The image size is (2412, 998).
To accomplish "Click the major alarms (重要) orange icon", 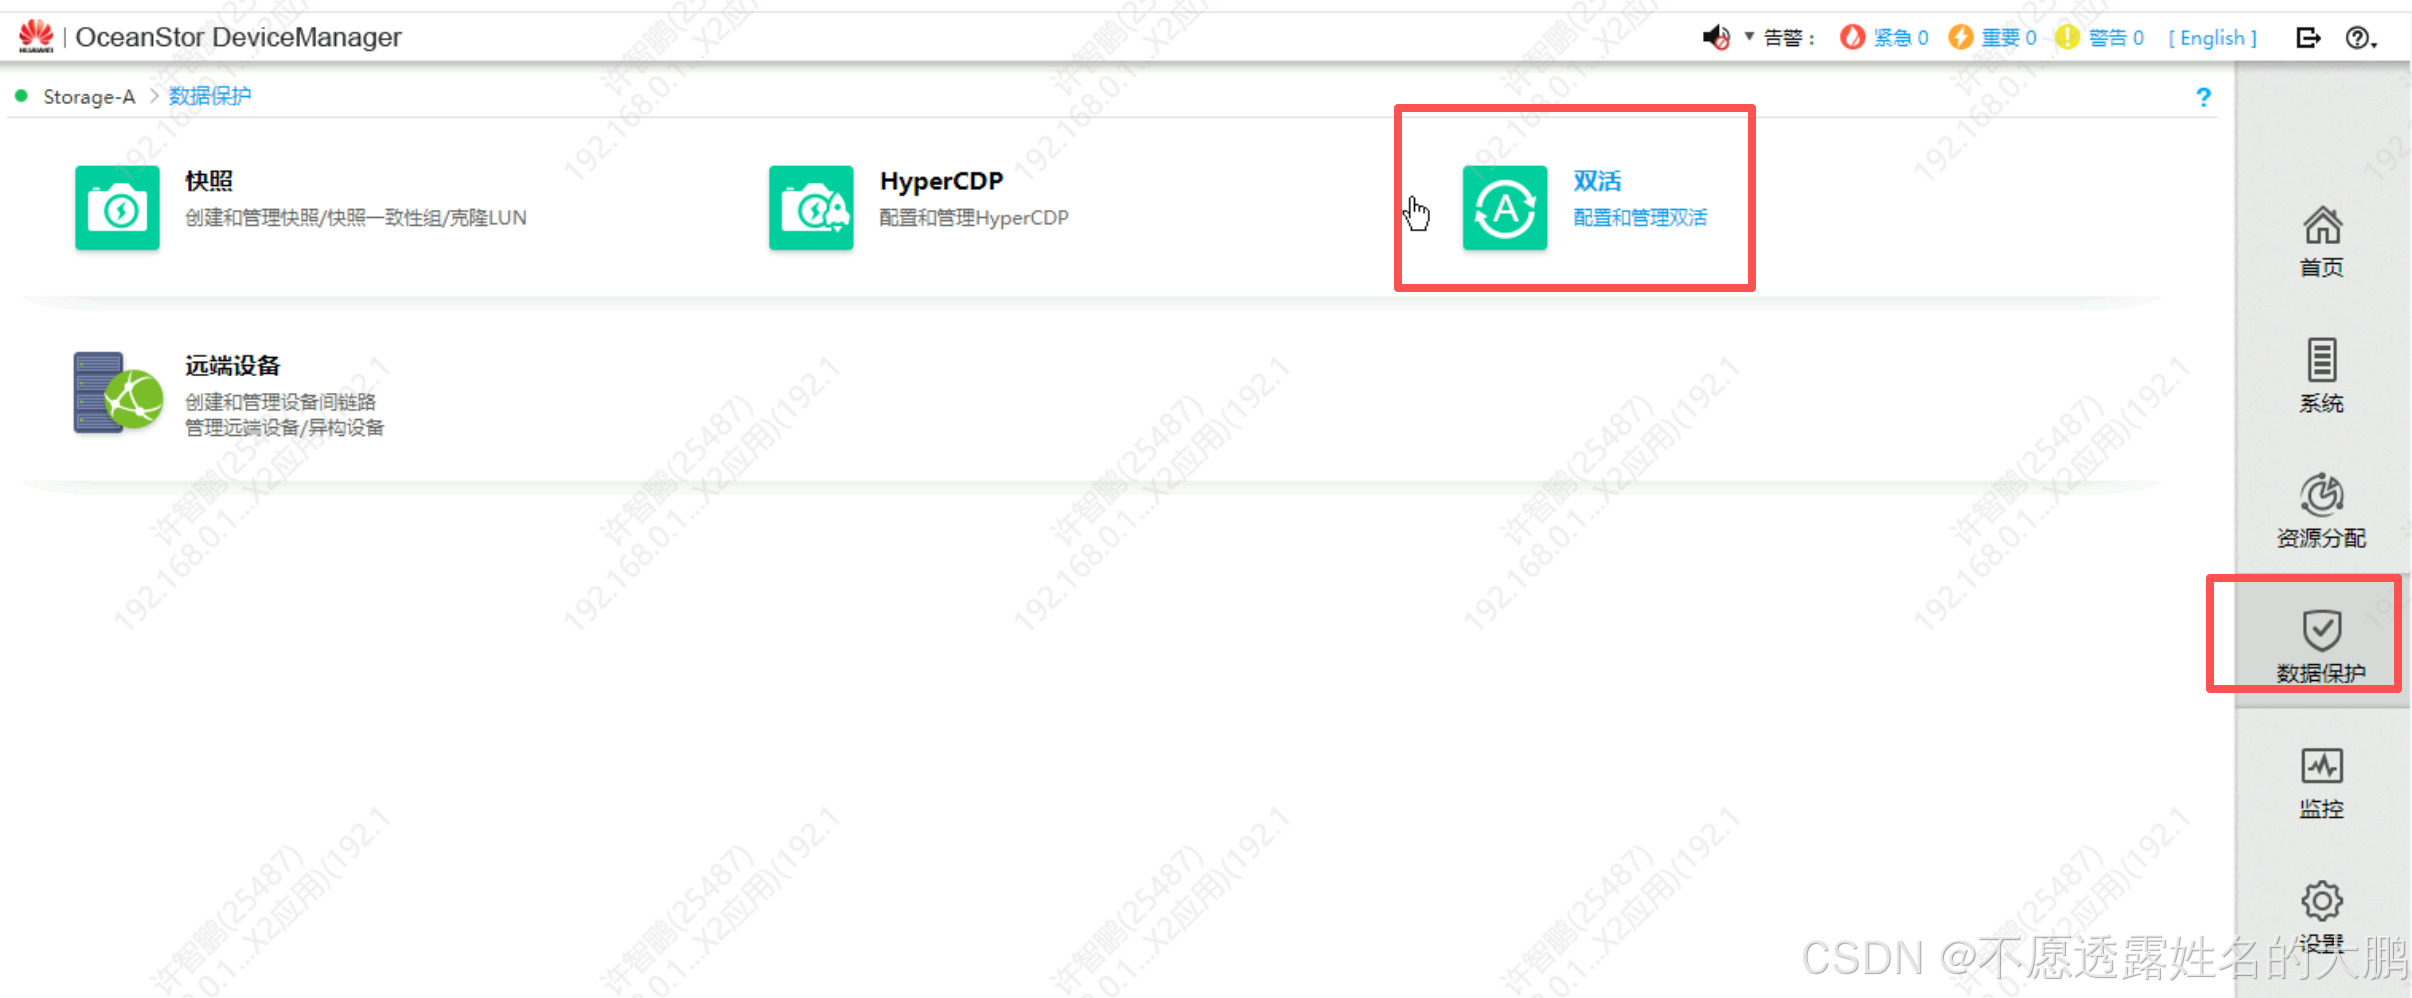I will point(1961,37).
